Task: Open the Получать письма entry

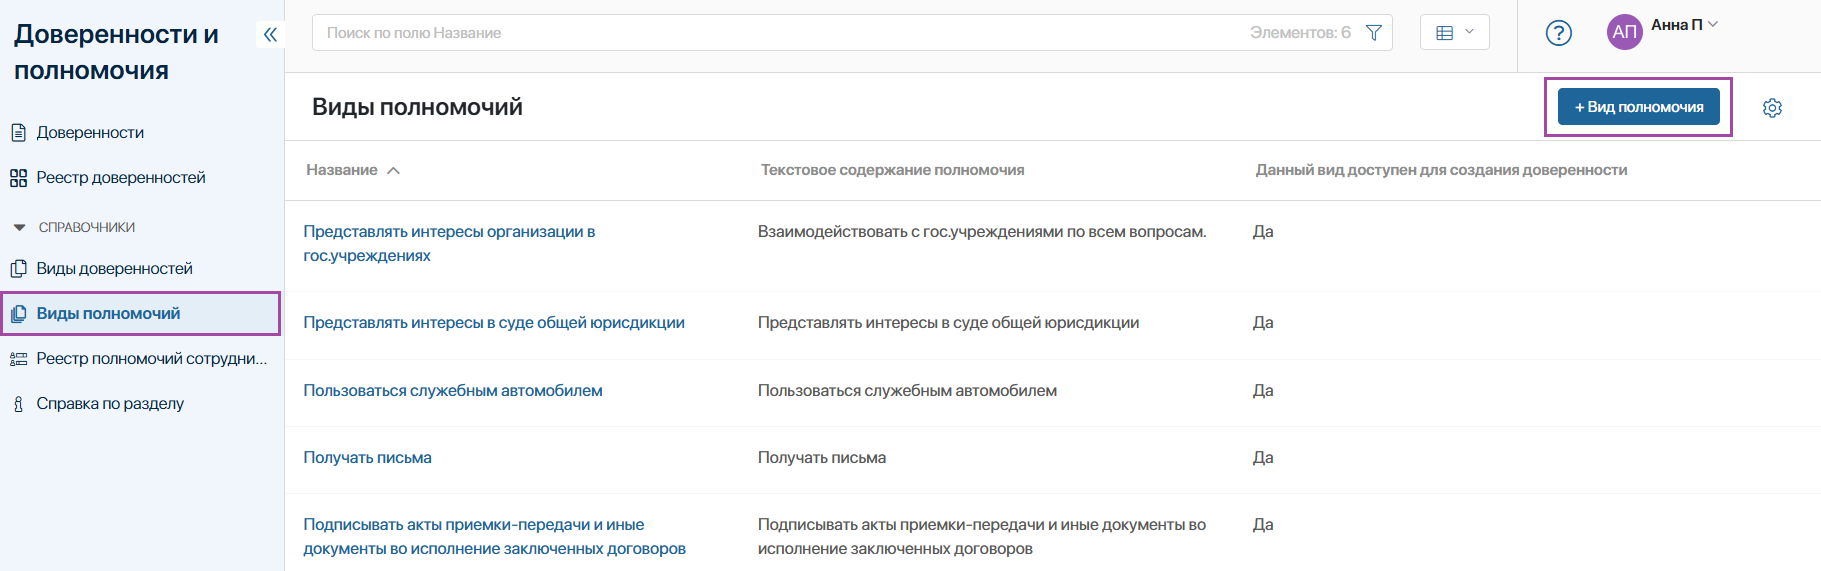Action: (x=367, y=458)
